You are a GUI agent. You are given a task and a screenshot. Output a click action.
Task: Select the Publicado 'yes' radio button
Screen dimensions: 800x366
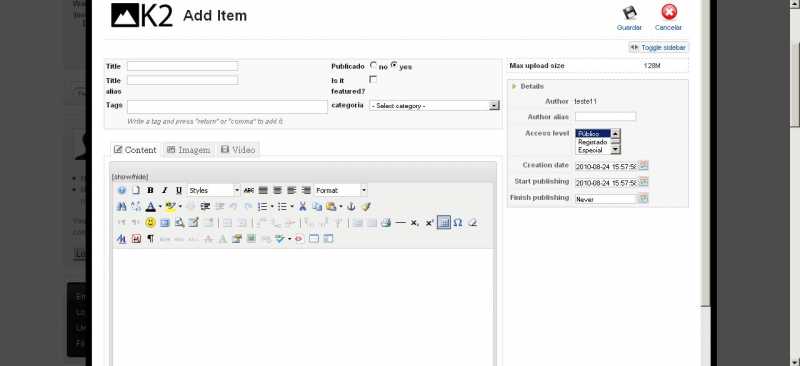[394, 65]
